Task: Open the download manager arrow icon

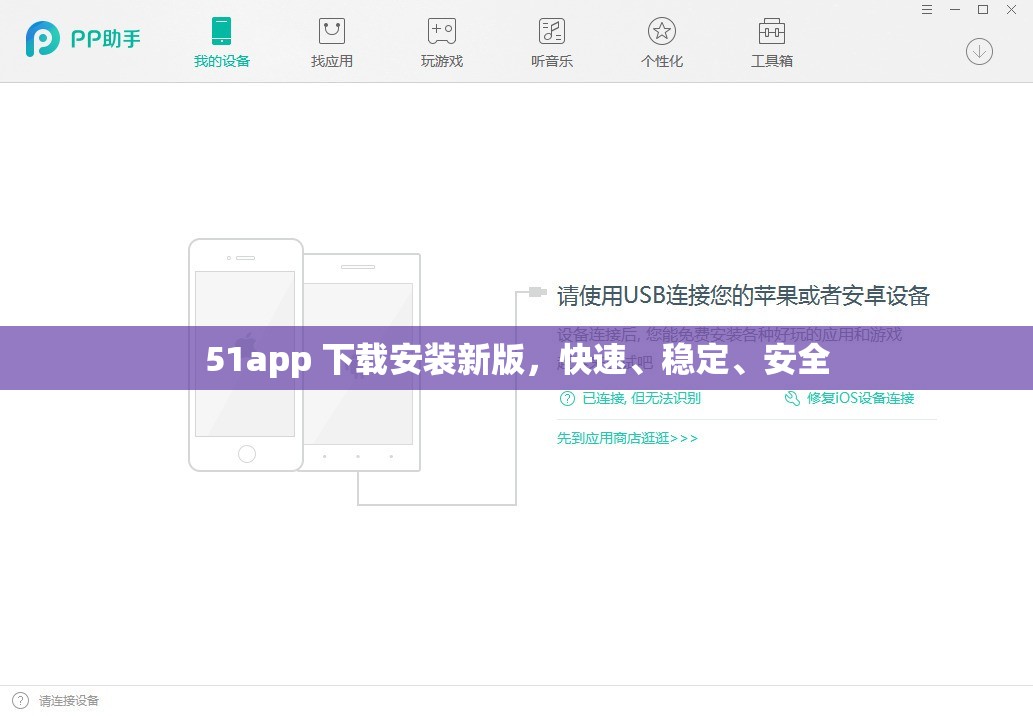Action: (x=979, y=51)
